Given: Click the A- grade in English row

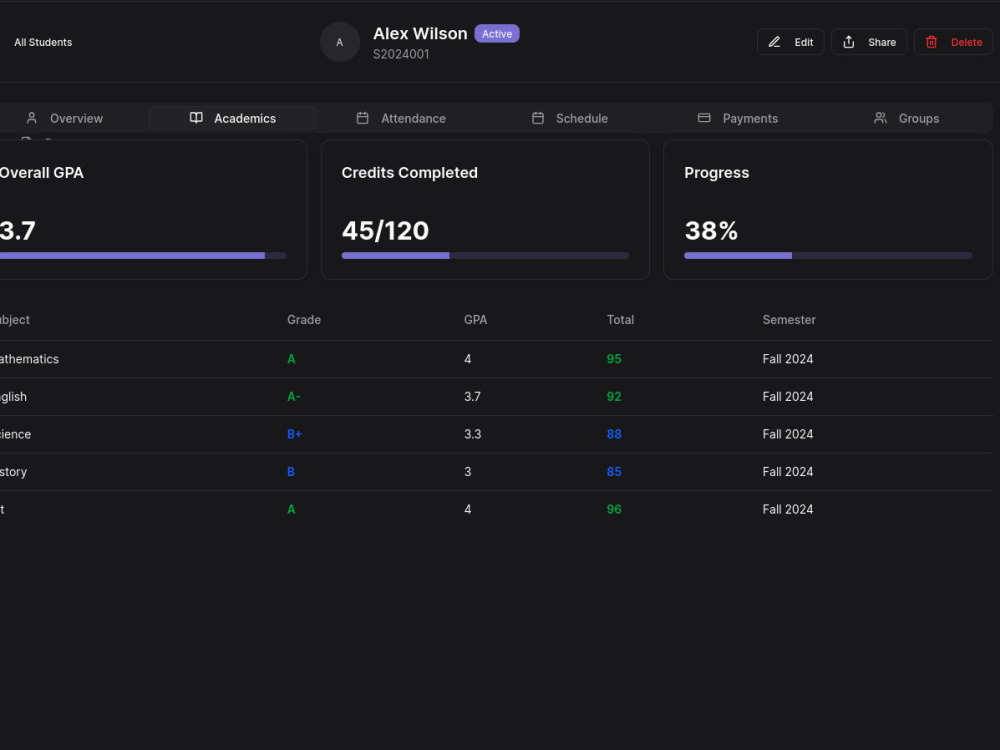Looking at the screenshot, I should coord(294,397).
